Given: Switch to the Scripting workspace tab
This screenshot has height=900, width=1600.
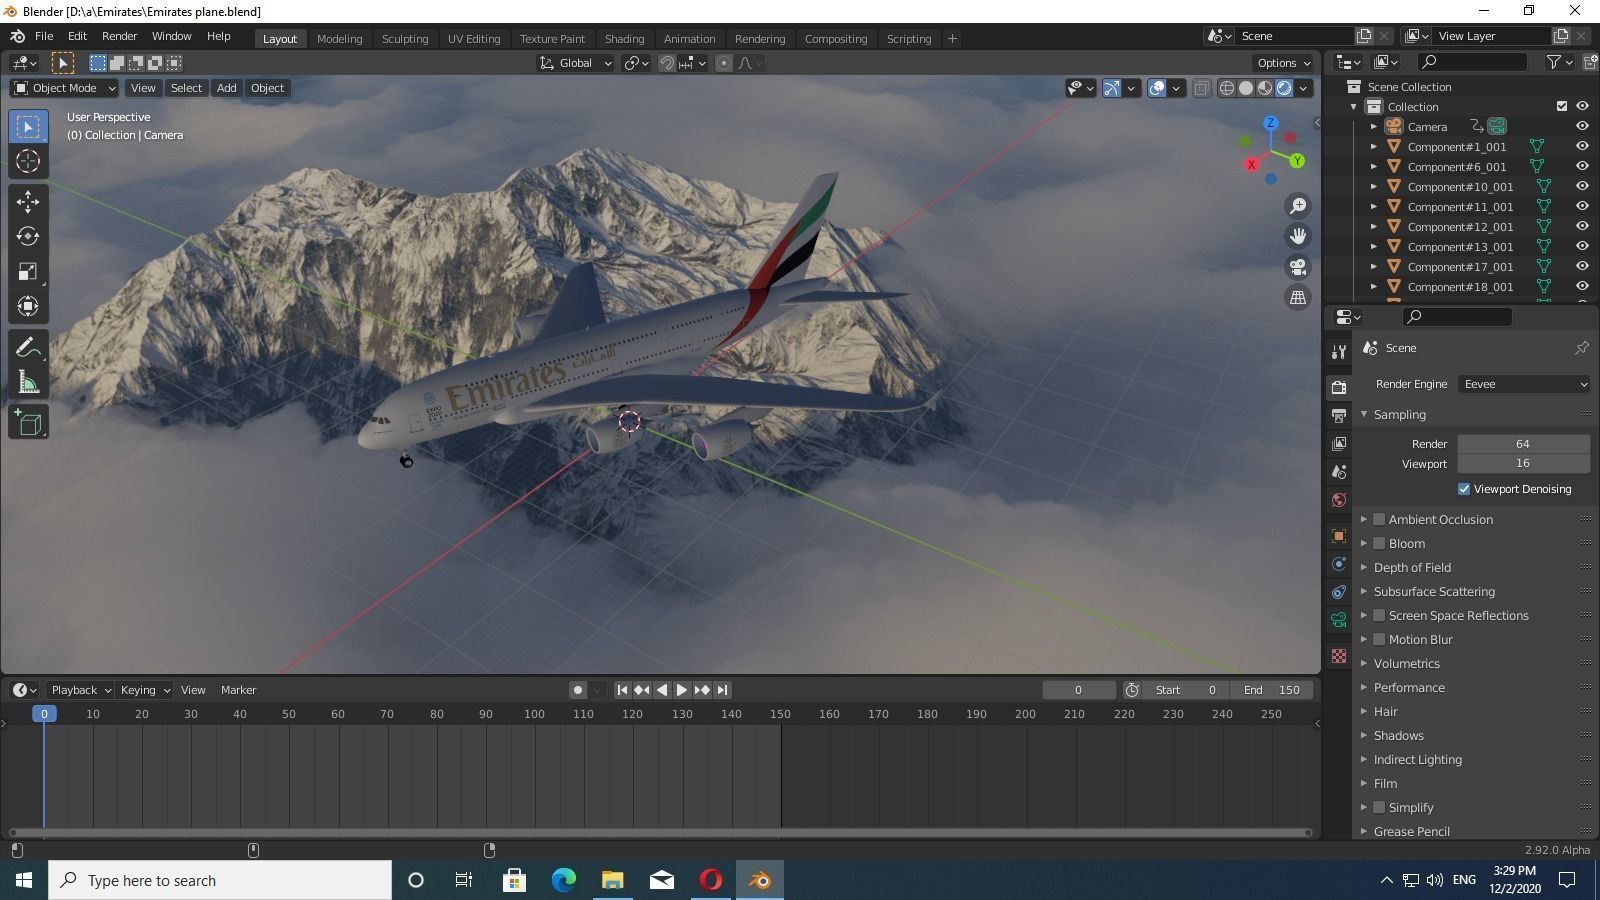Looking at the screenshot, I should coord(908,39).
